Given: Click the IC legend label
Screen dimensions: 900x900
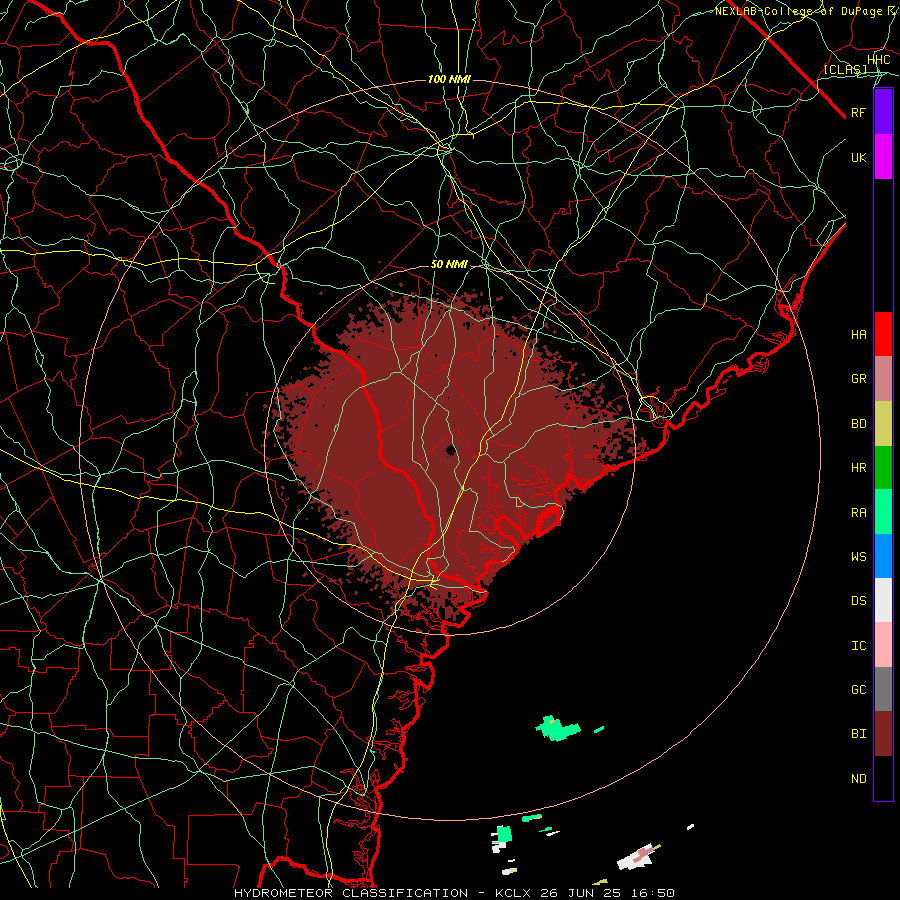Looking at the screenshot, I should click(x=859, y=646).
